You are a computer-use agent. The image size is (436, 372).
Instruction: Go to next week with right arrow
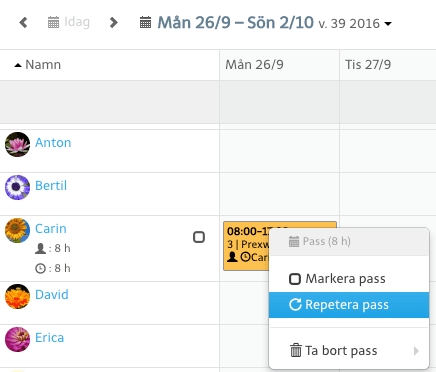click(114, 23)
